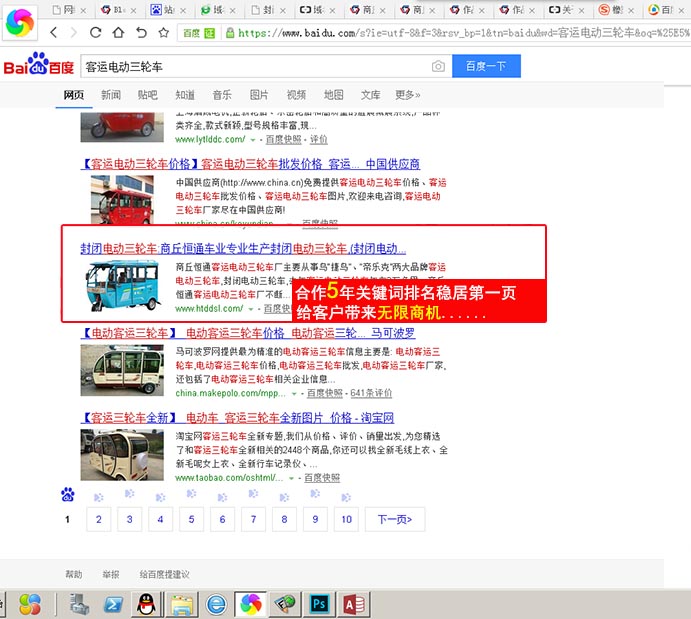Go to browser home page icon

(x=118, y=32)
